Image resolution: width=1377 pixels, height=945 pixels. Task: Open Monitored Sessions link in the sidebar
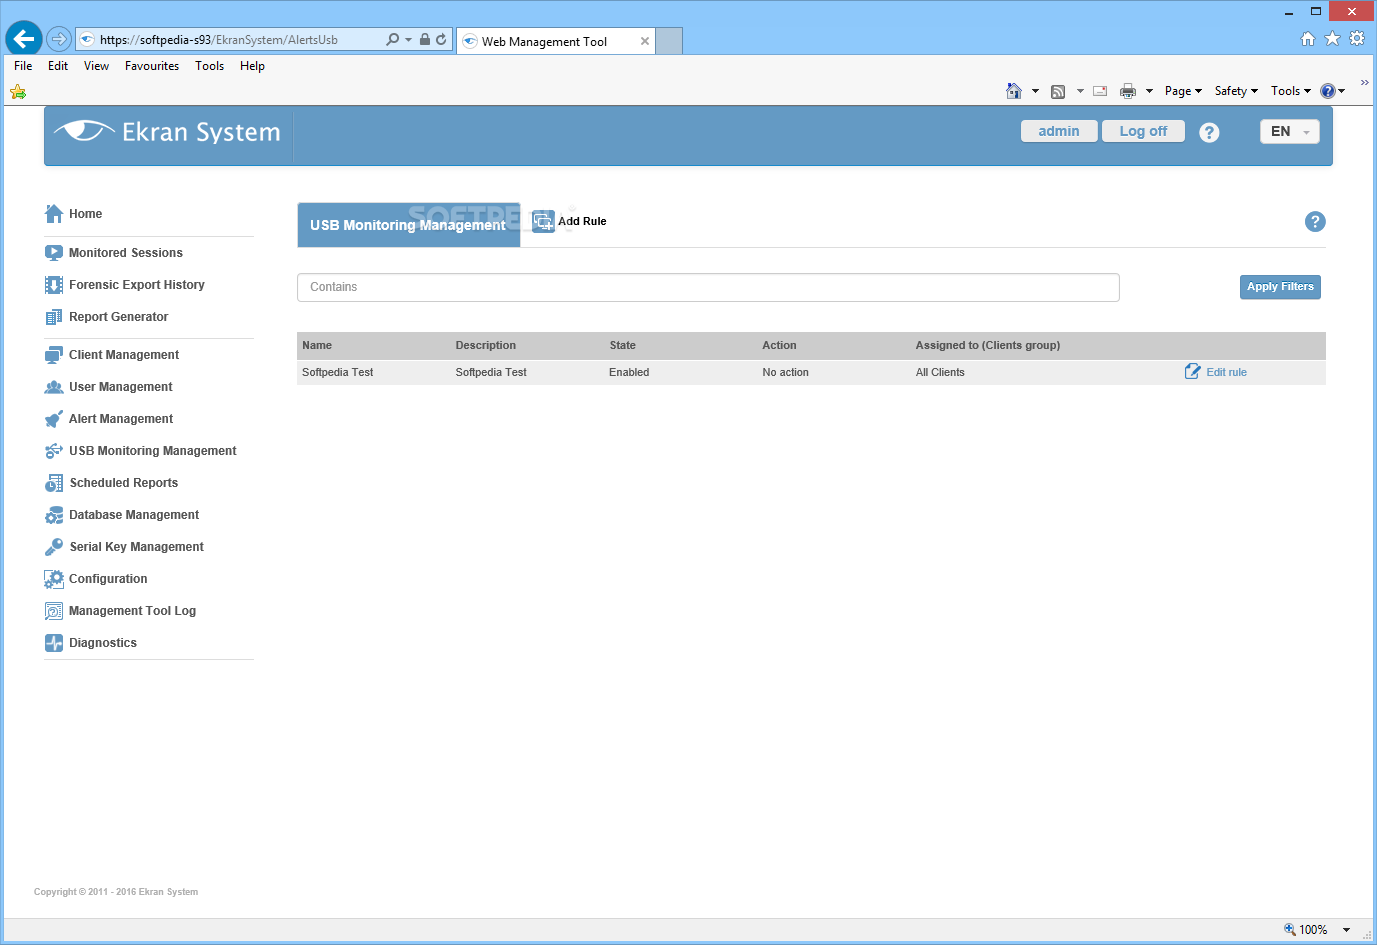[x=125, y=253]
